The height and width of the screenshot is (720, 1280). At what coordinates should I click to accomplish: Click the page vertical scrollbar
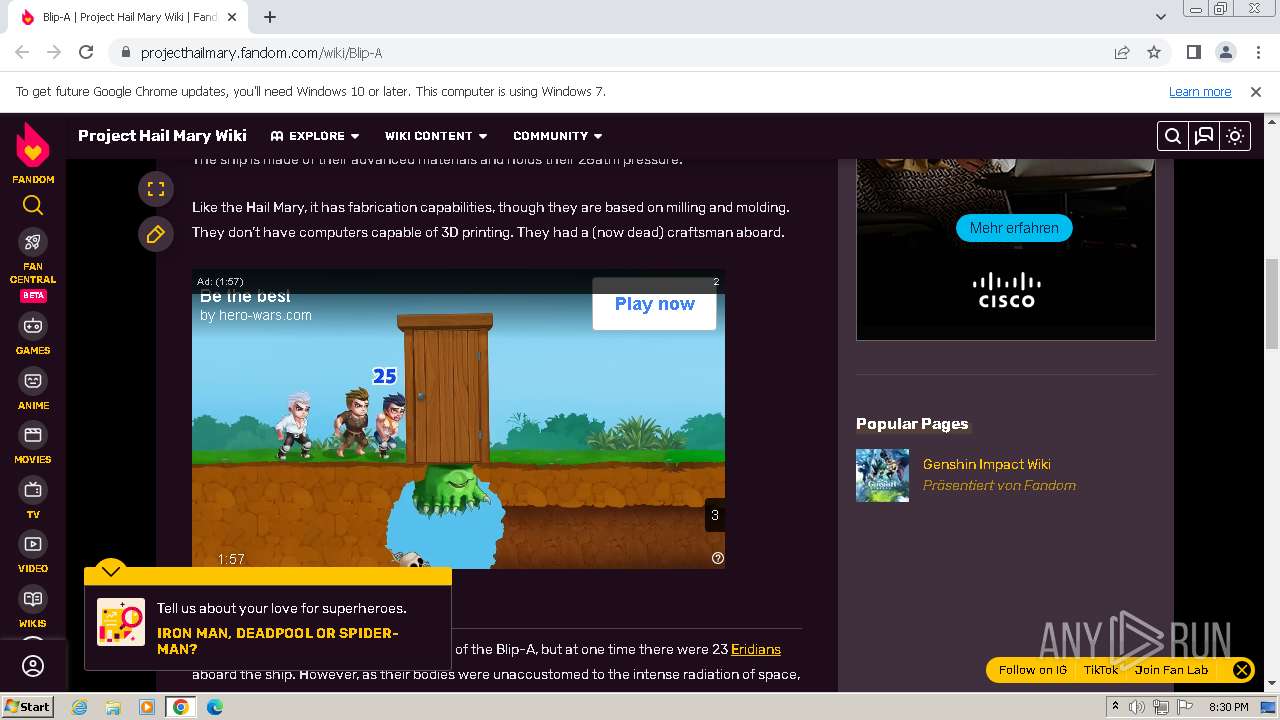pos(1272,303)
